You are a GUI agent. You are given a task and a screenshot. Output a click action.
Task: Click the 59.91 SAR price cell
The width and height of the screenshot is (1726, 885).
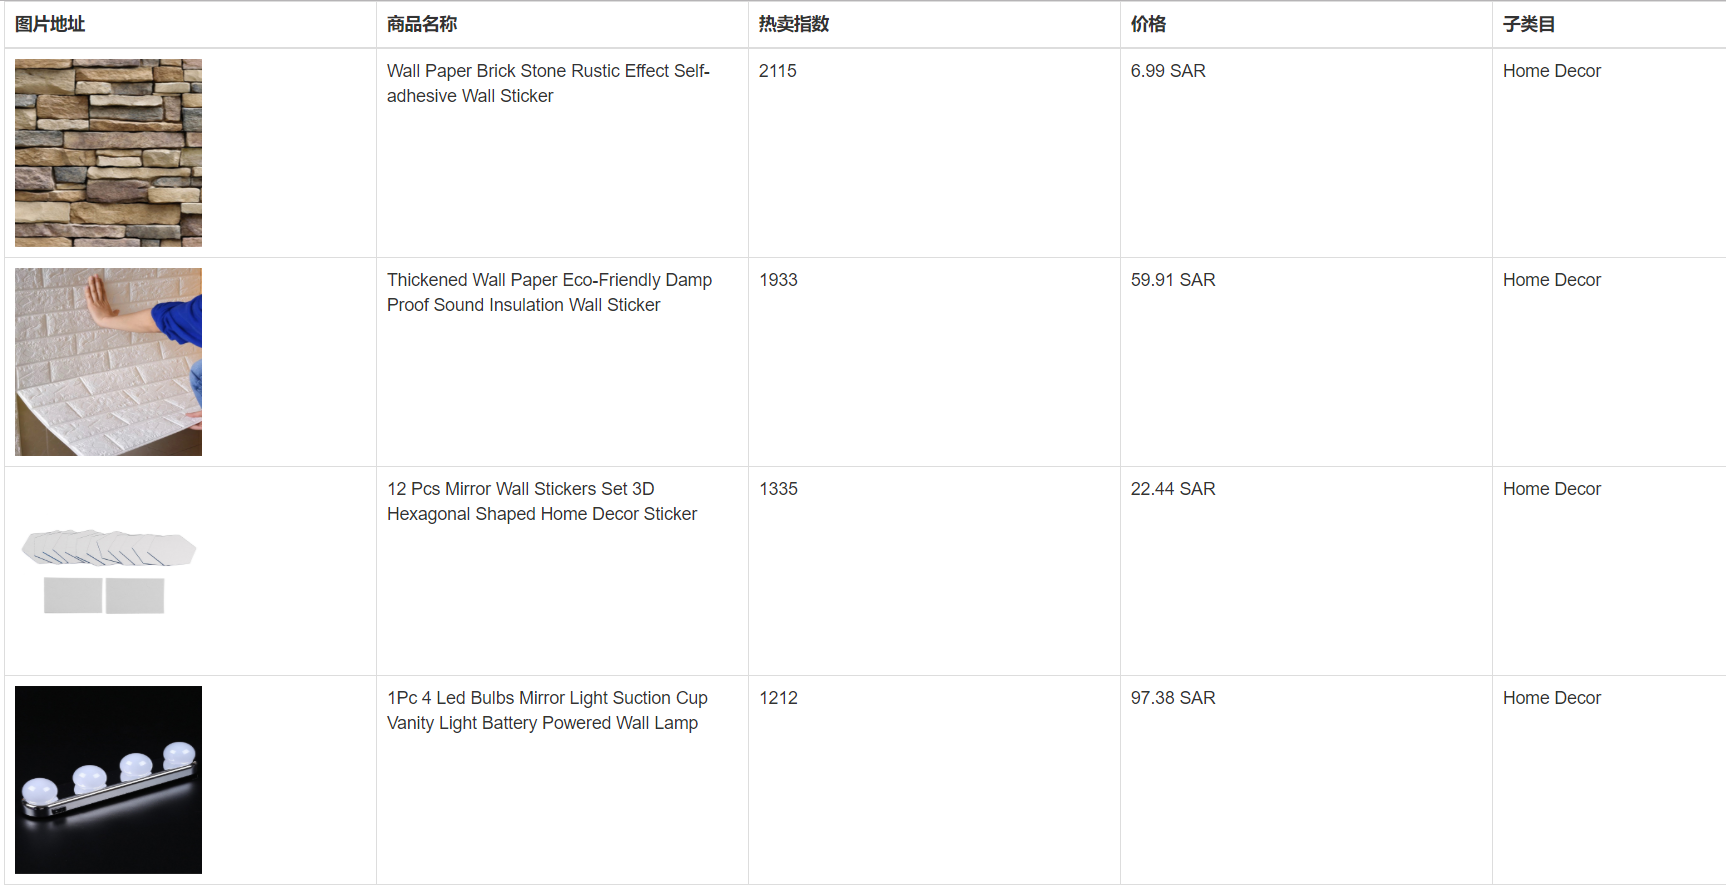[x=1173, y=280]
